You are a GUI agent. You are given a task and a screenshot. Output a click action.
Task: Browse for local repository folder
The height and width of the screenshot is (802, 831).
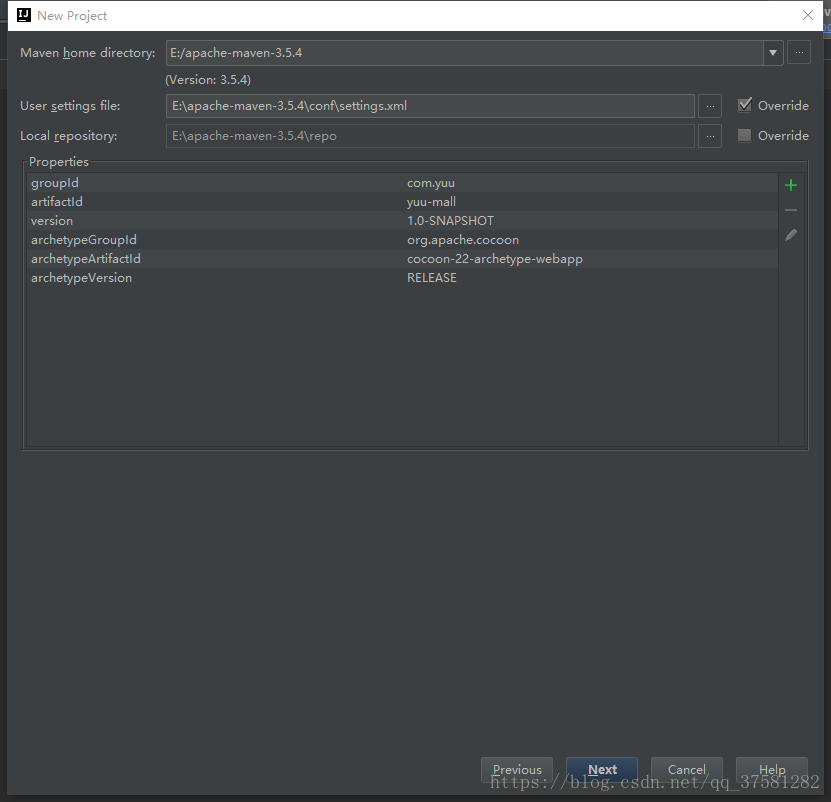point(710,136)
